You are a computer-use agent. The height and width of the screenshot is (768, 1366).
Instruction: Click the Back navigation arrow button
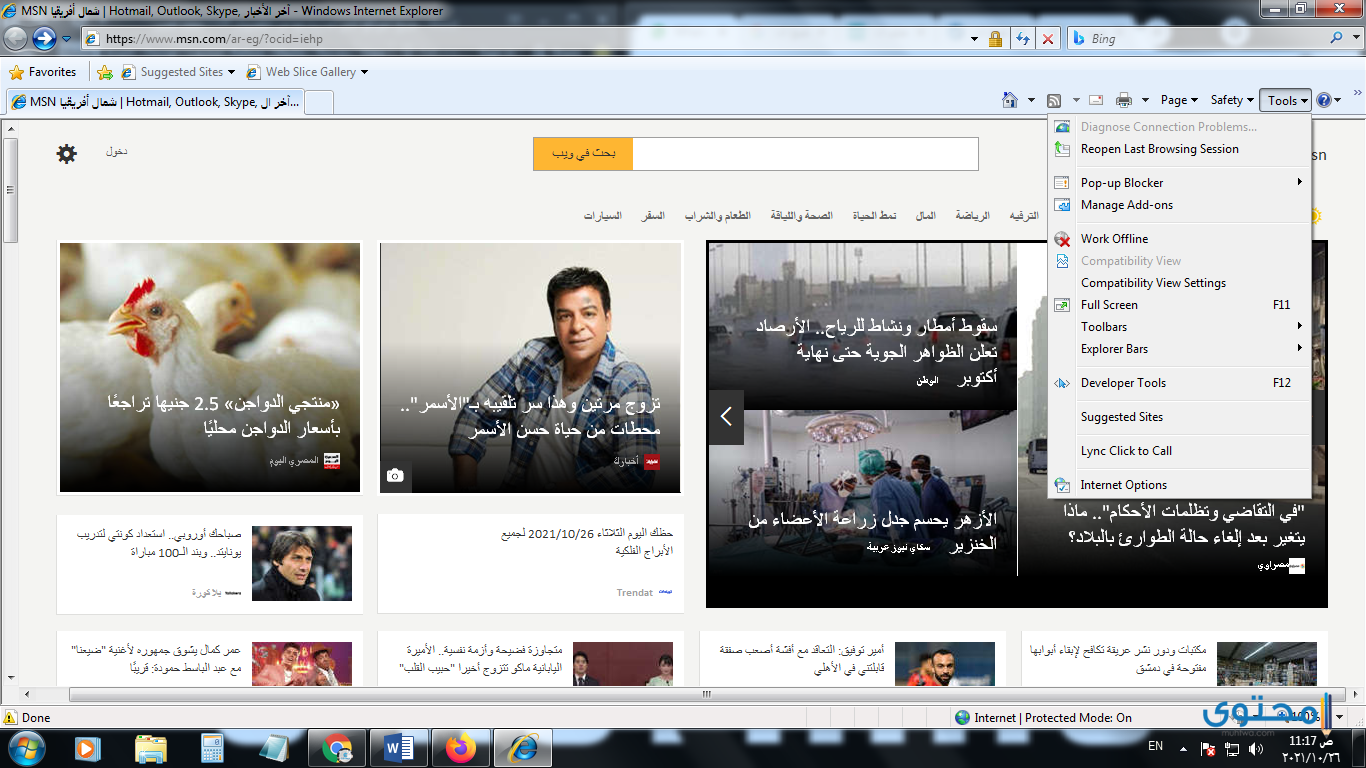pos(15,38)
